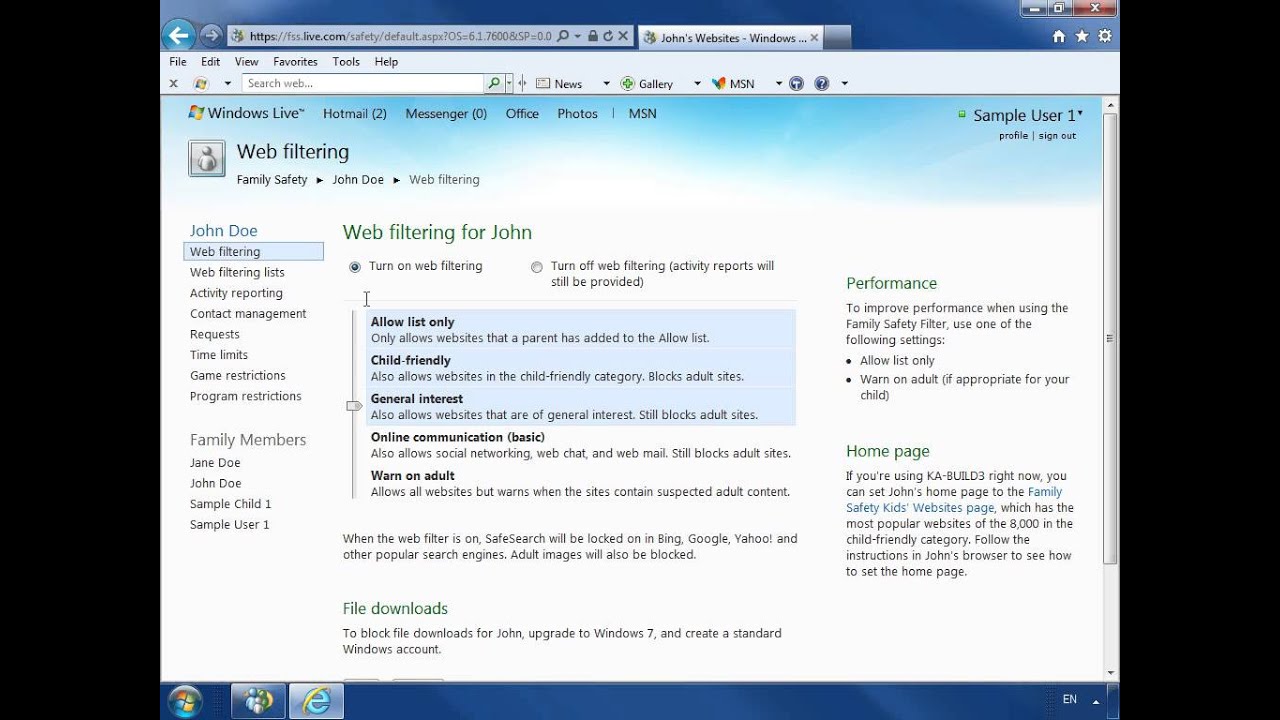Viewport: 1280px width, 720px height.
Task: Open the search box dropdown arrow
Action: (x=509, y=84)
